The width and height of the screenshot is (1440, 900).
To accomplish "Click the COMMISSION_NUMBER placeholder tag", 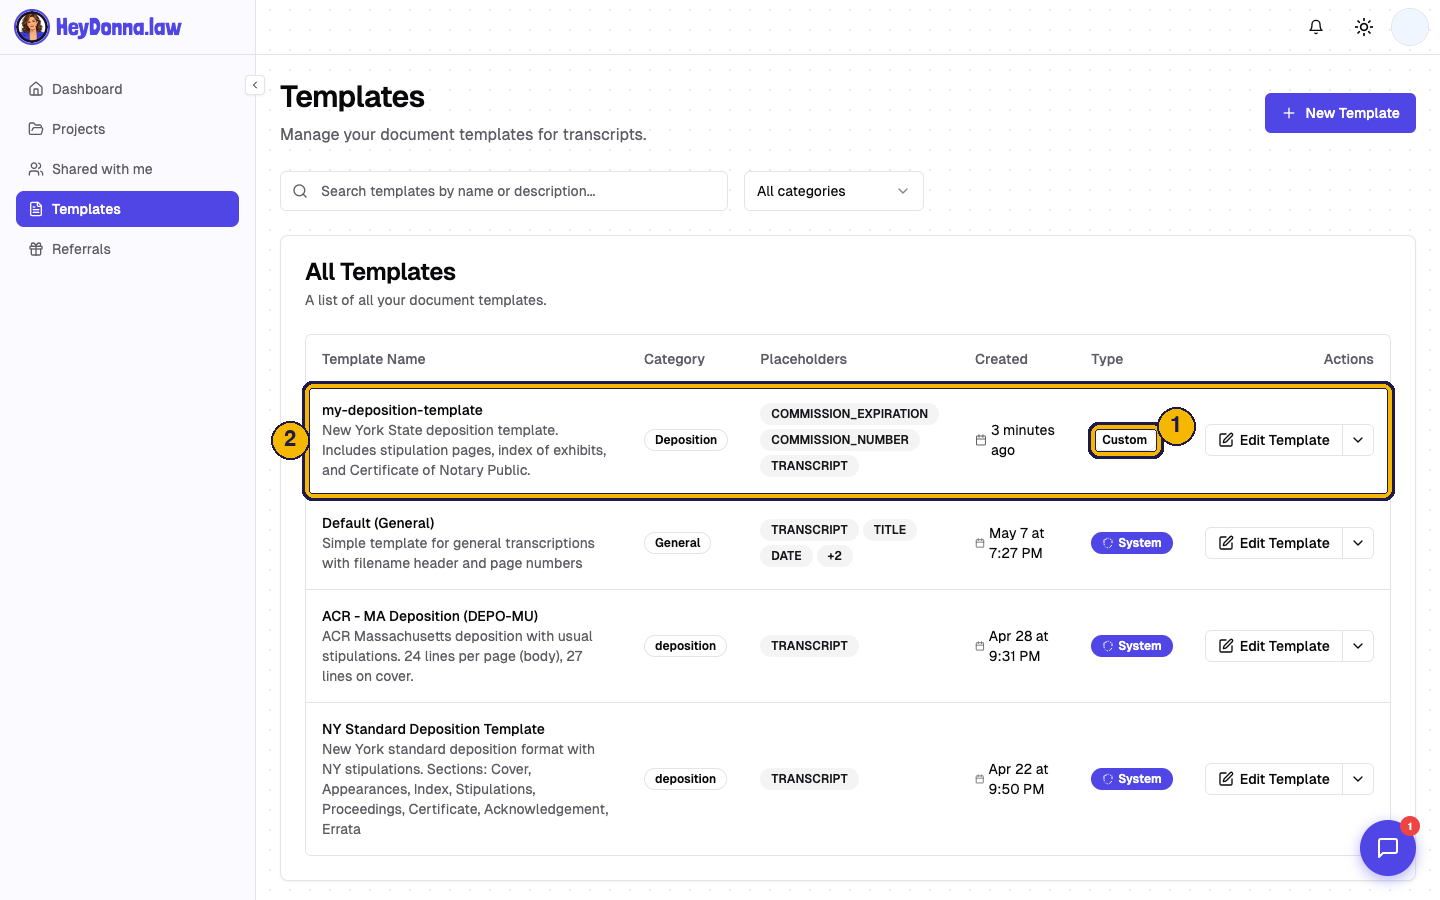I will point(840,440).
